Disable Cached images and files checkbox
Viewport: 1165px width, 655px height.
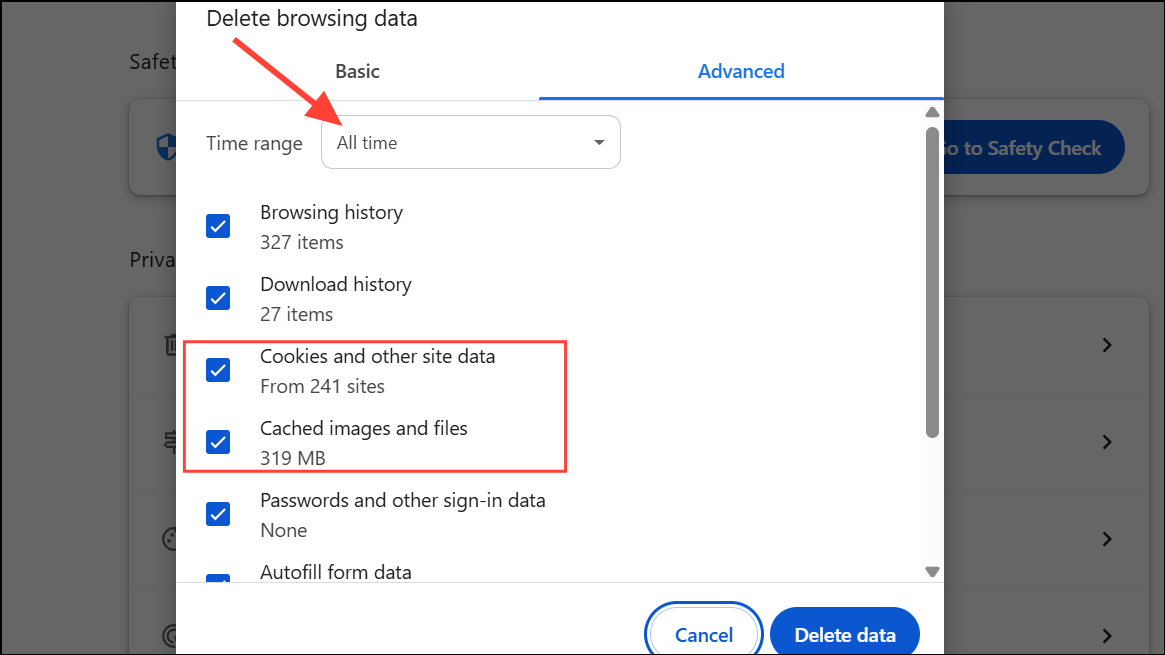[218, 442]
